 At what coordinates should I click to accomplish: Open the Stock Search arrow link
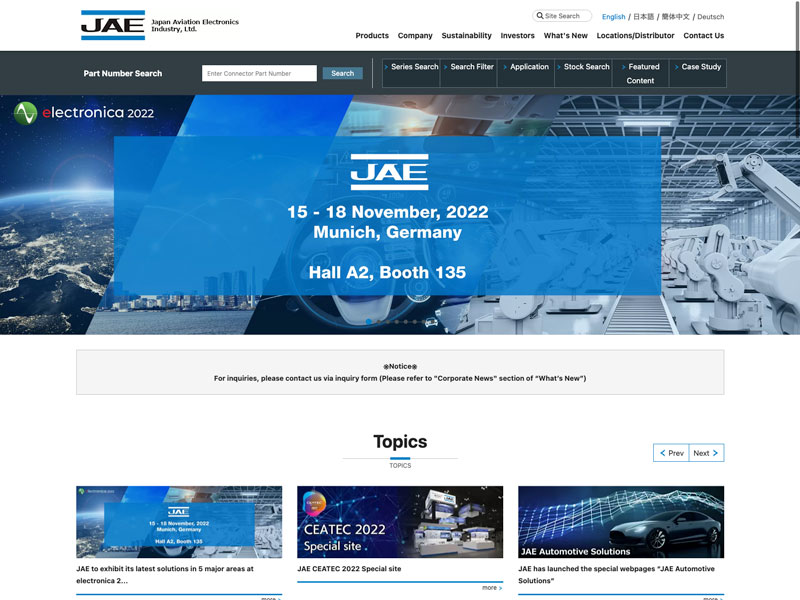coord(583,67)
